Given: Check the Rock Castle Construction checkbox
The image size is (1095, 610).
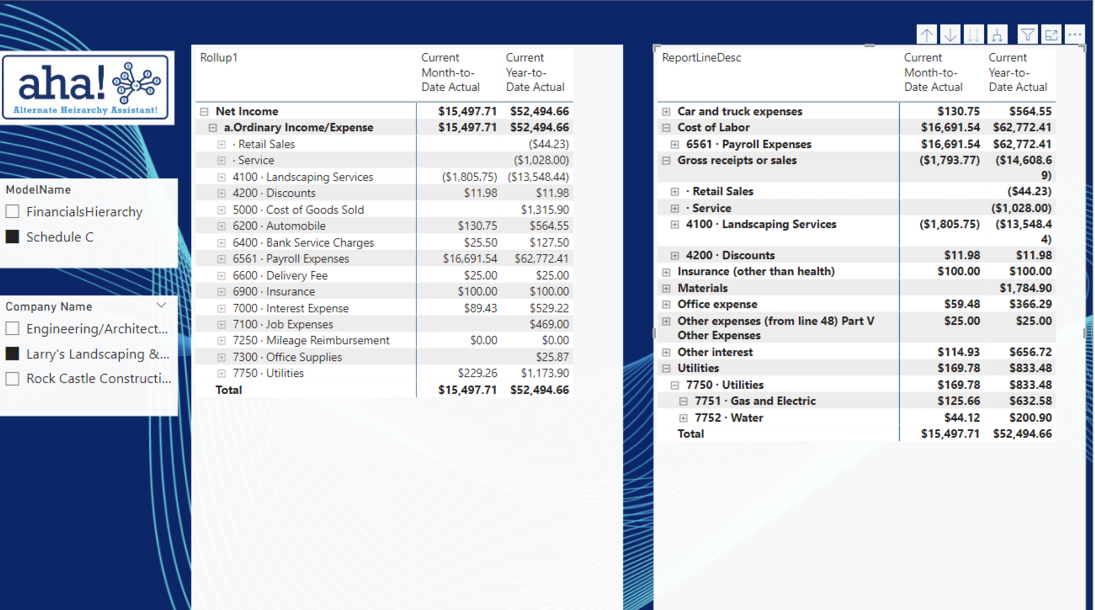Looking at the screenshot, I should [13, 379].
